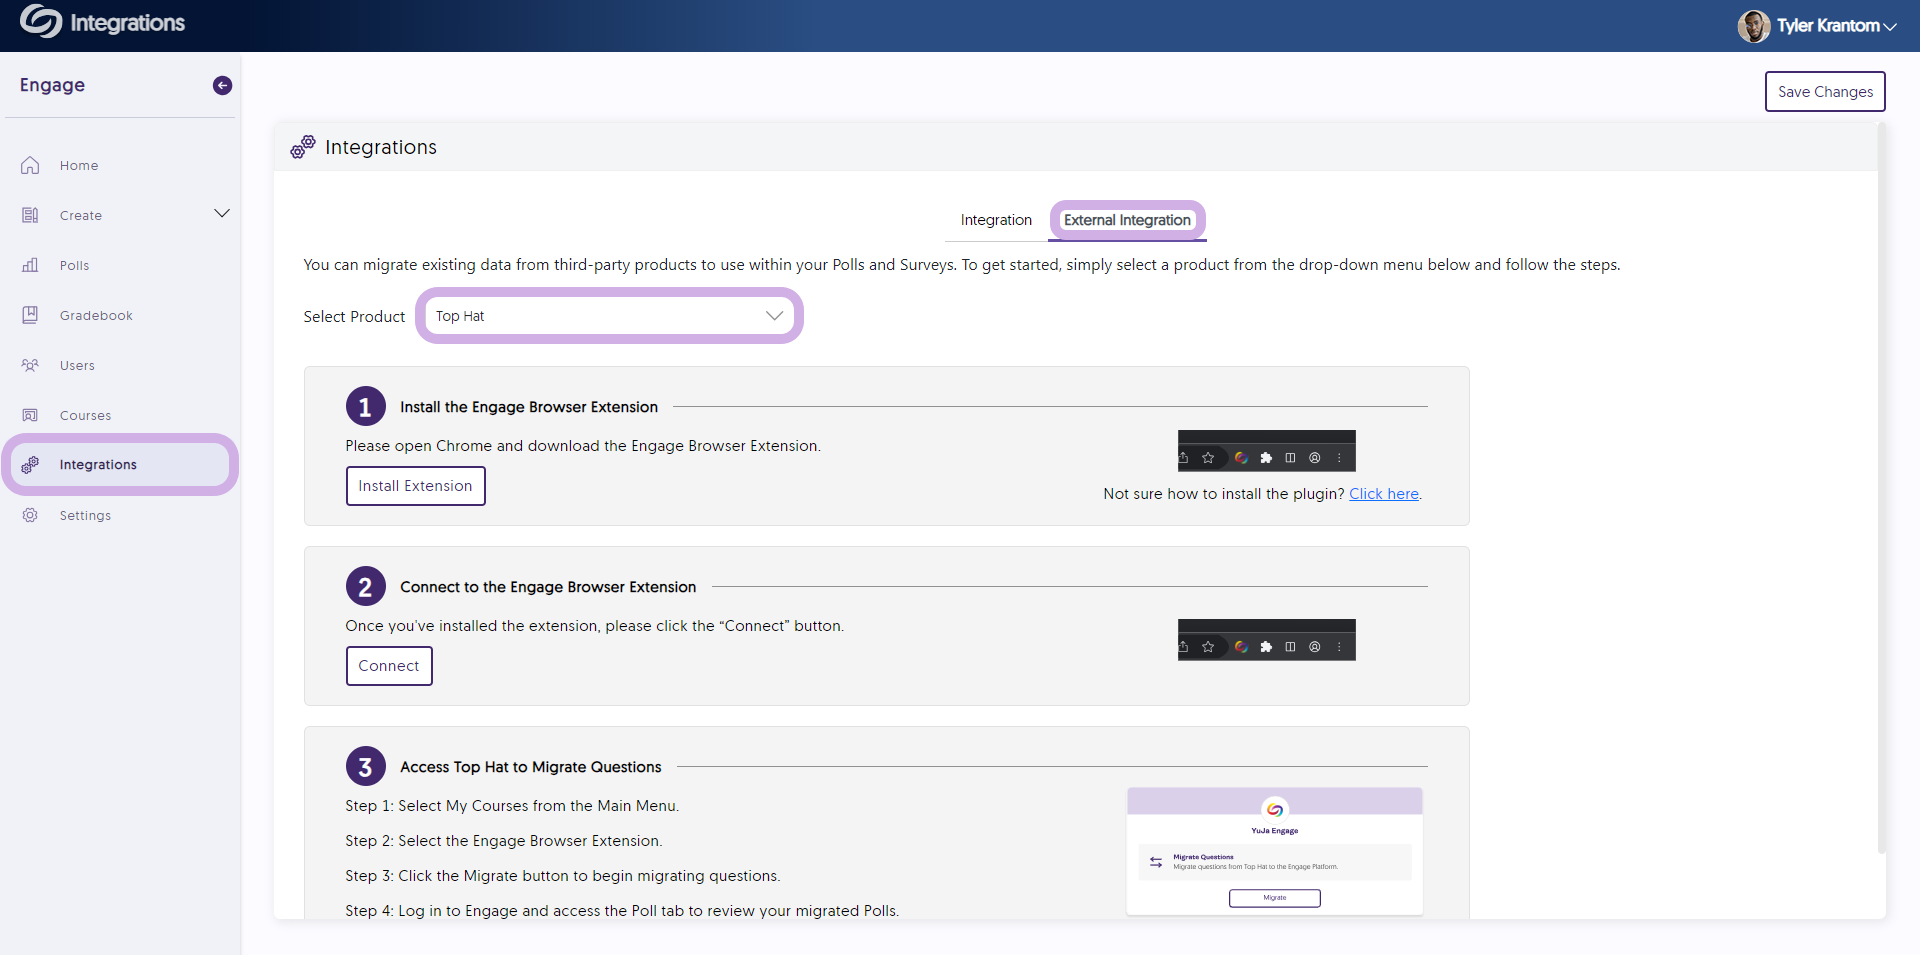Click the Courses icon
Viewport: 1920px width, 955px height.
(30, 415)
